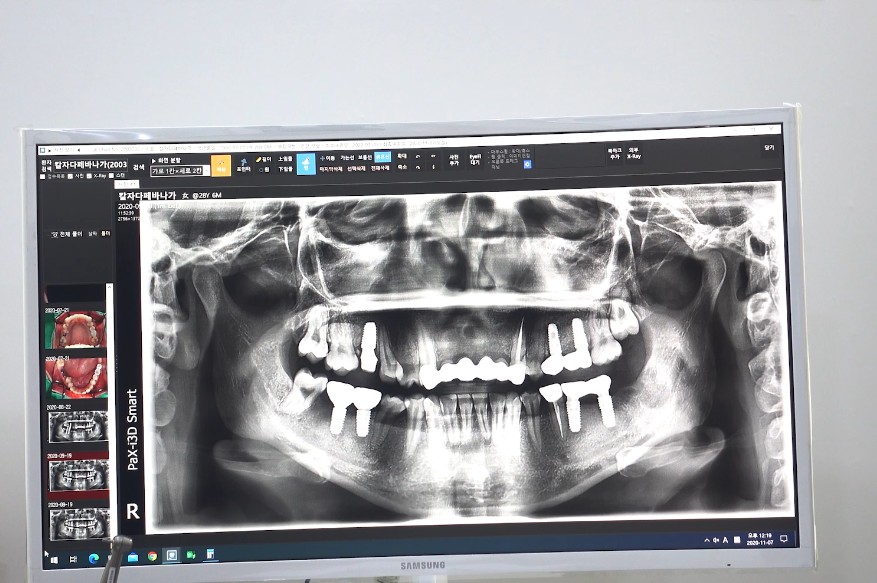Screen dimensions: 877x583
Task: Open the 외부 X-Ray option
Action: click(634, 154)
